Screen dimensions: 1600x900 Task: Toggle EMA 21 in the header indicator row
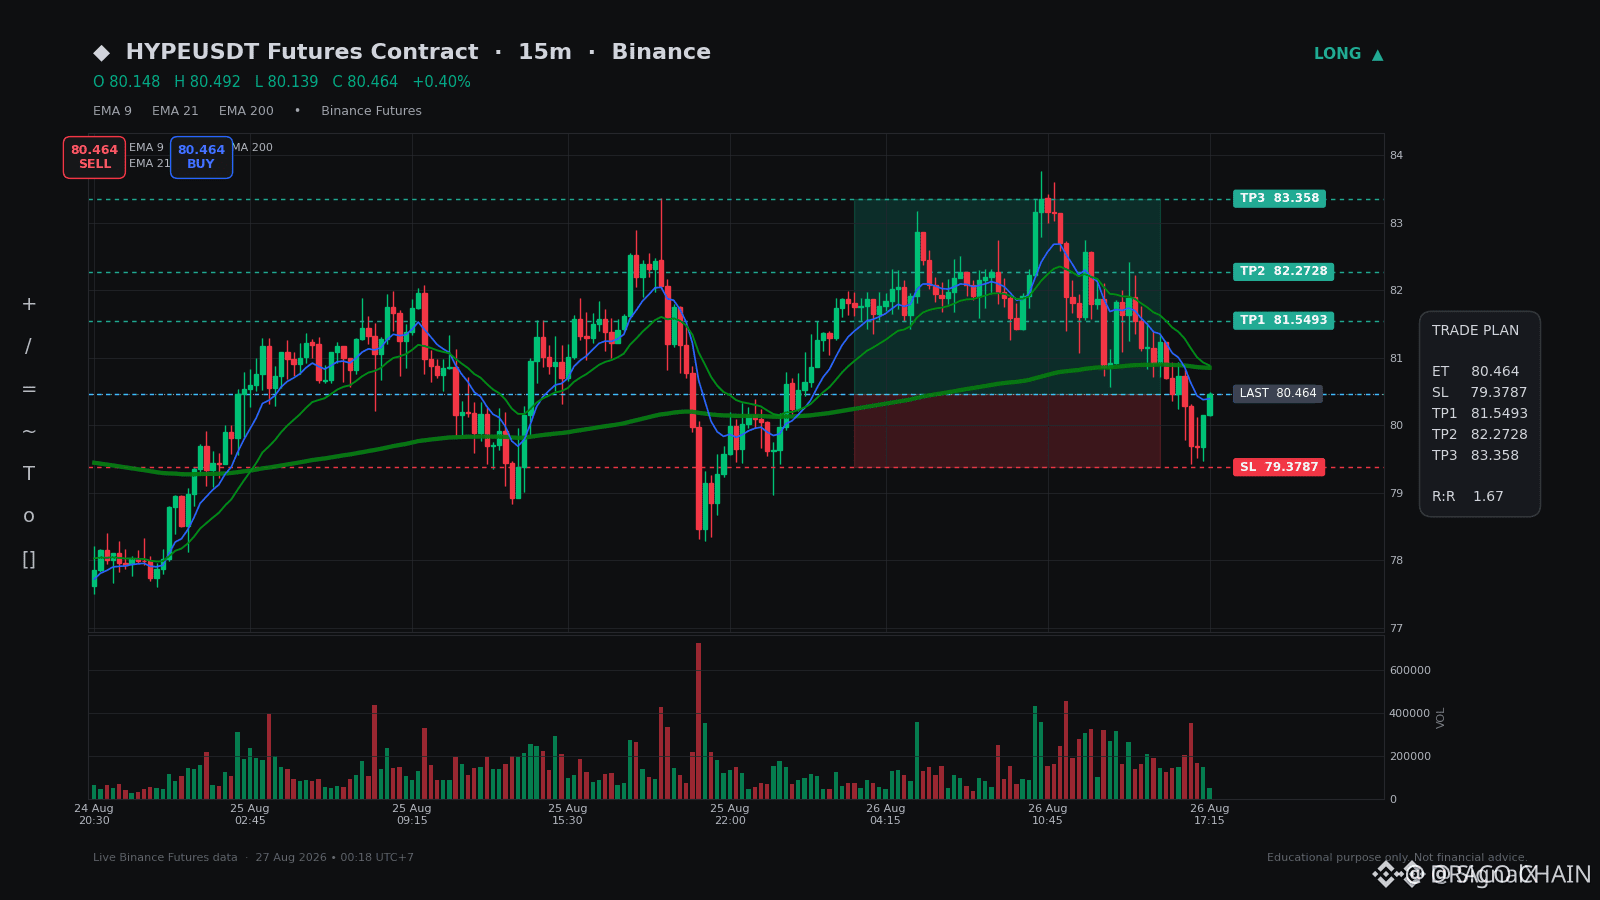pyautogui.click(x=175, y=111)
